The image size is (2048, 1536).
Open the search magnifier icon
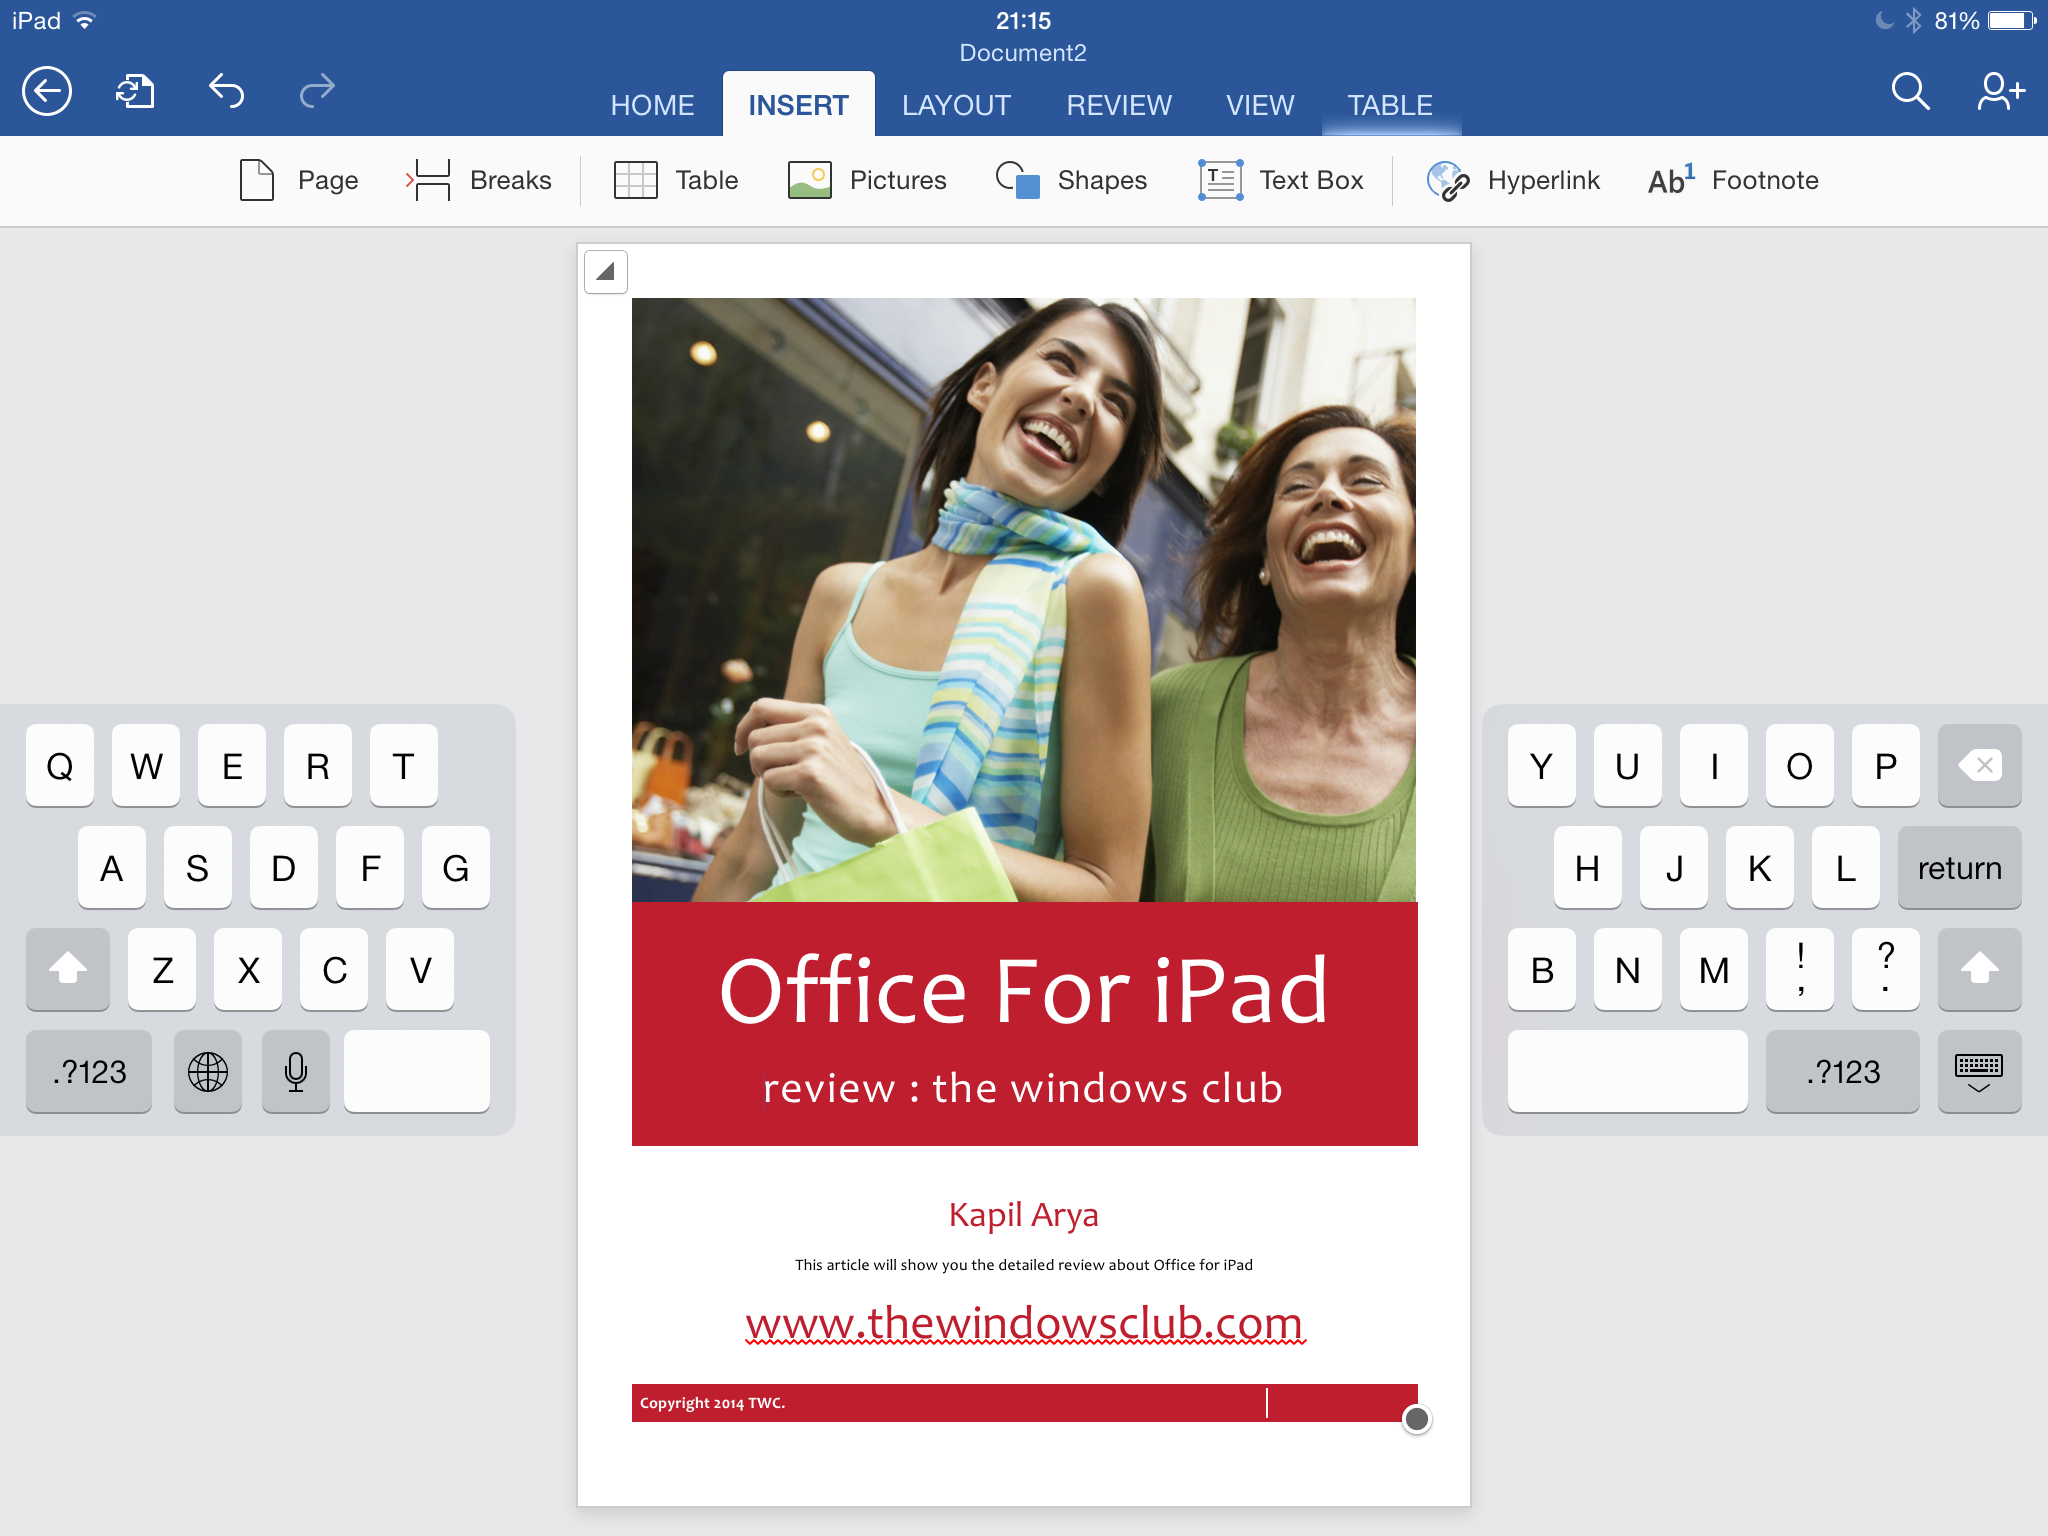[1909, 92]
